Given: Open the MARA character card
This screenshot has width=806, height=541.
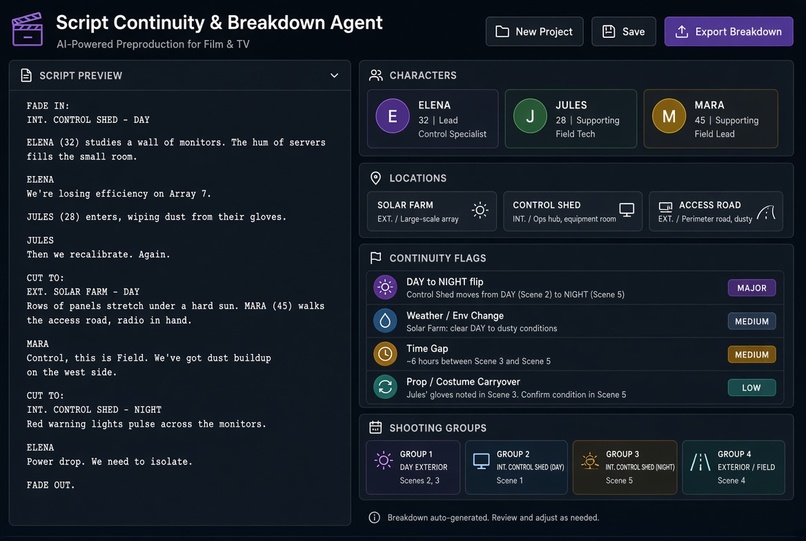Looking at the screenshot, I should pyautogui.click(x=711, y=119).
